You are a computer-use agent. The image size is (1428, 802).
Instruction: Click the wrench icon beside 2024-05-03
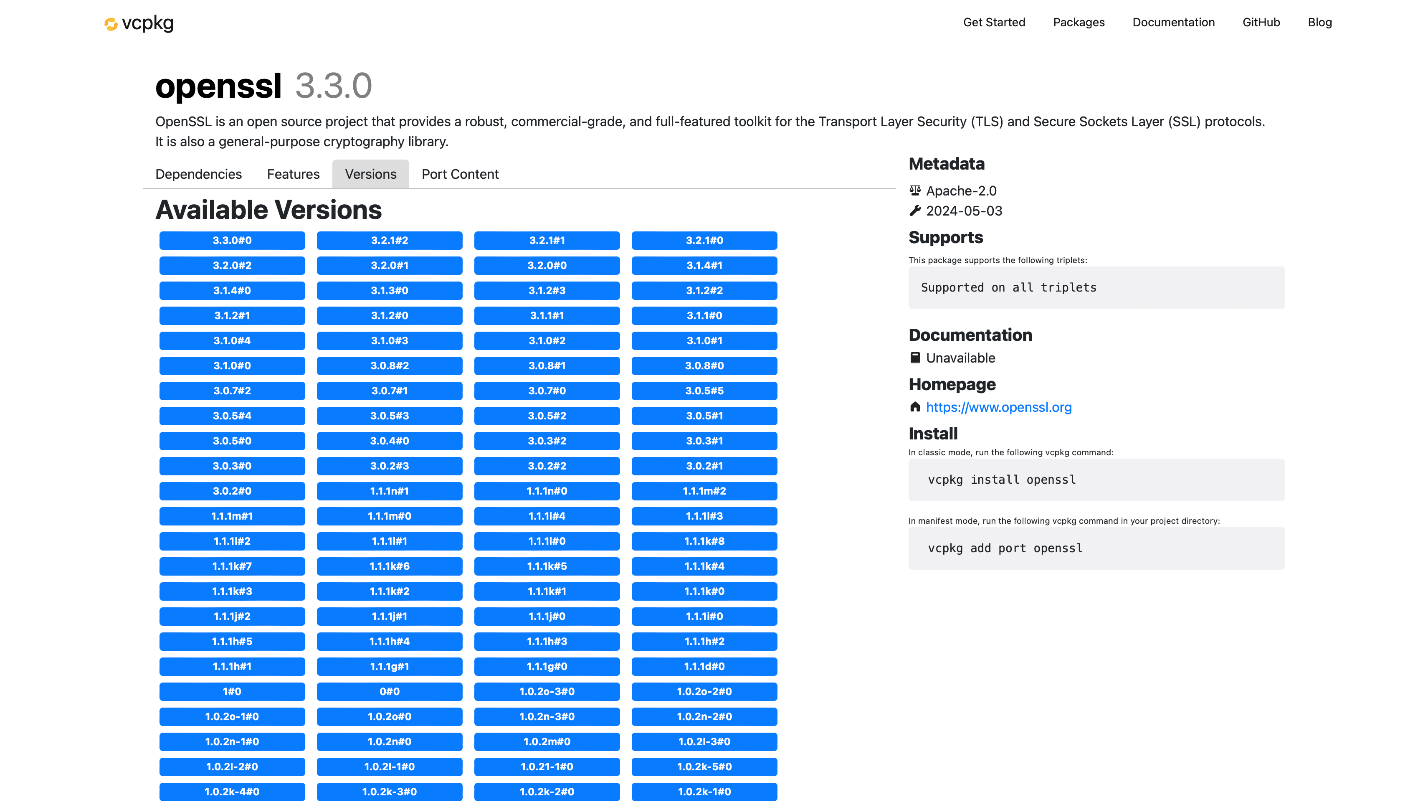[915, 211]
